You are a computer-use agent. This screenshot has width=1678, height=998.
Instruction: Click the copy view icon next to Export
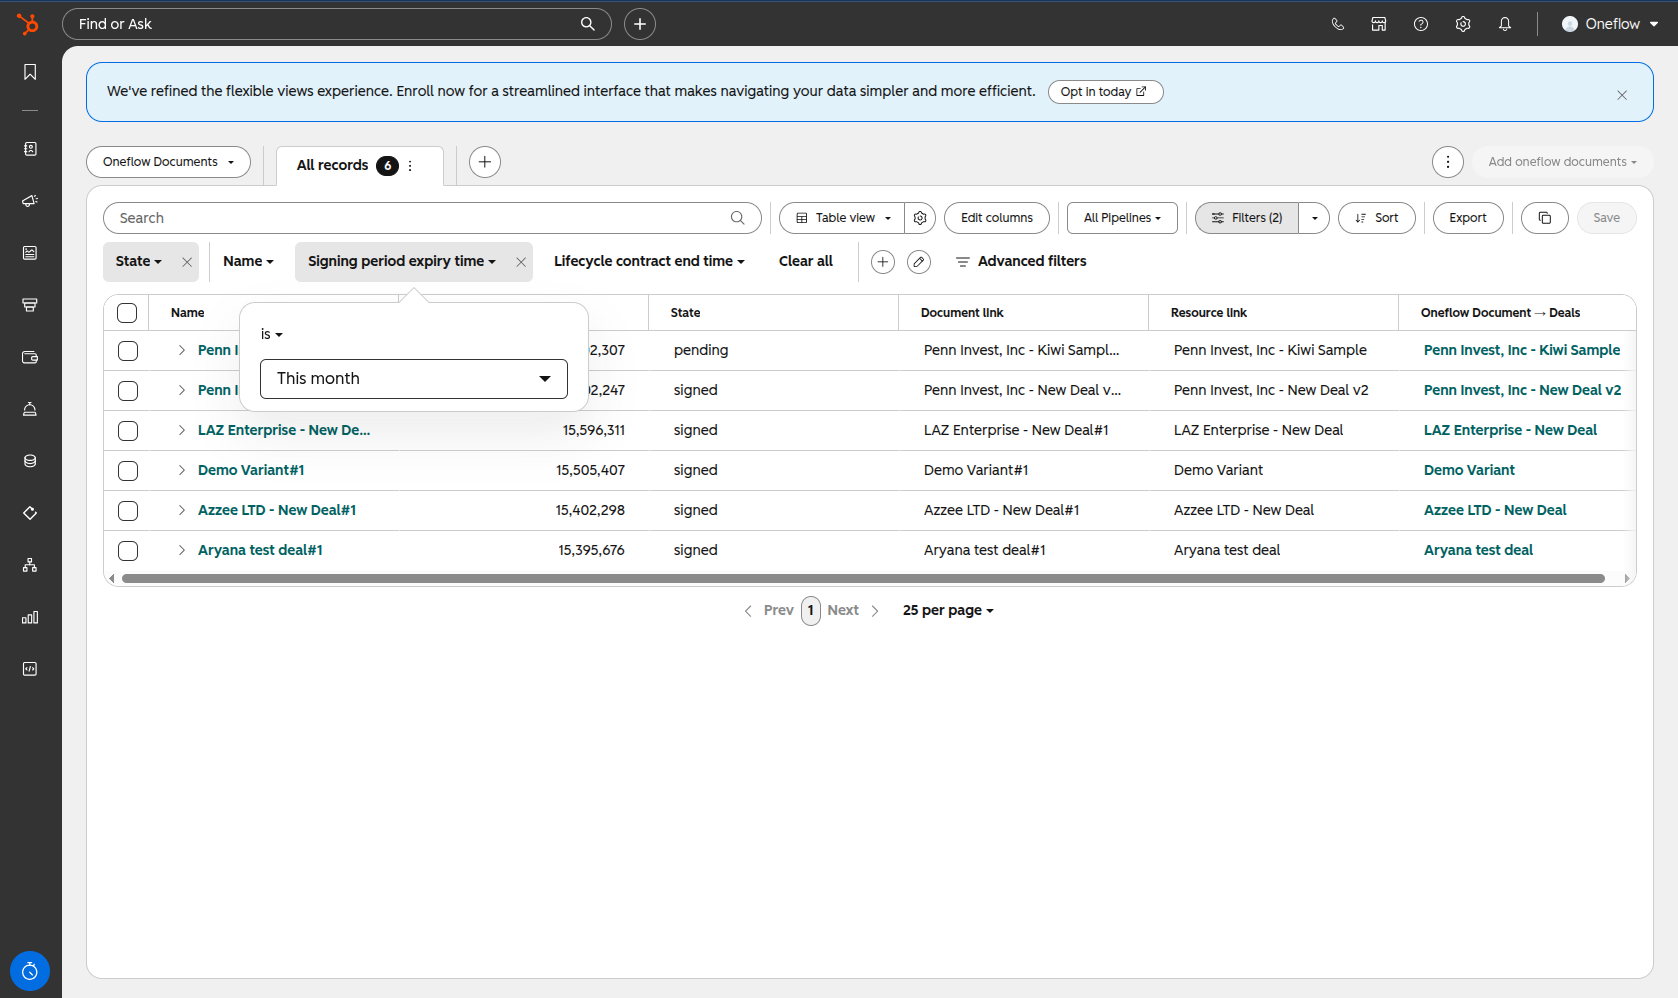(x=1545, y=218)
